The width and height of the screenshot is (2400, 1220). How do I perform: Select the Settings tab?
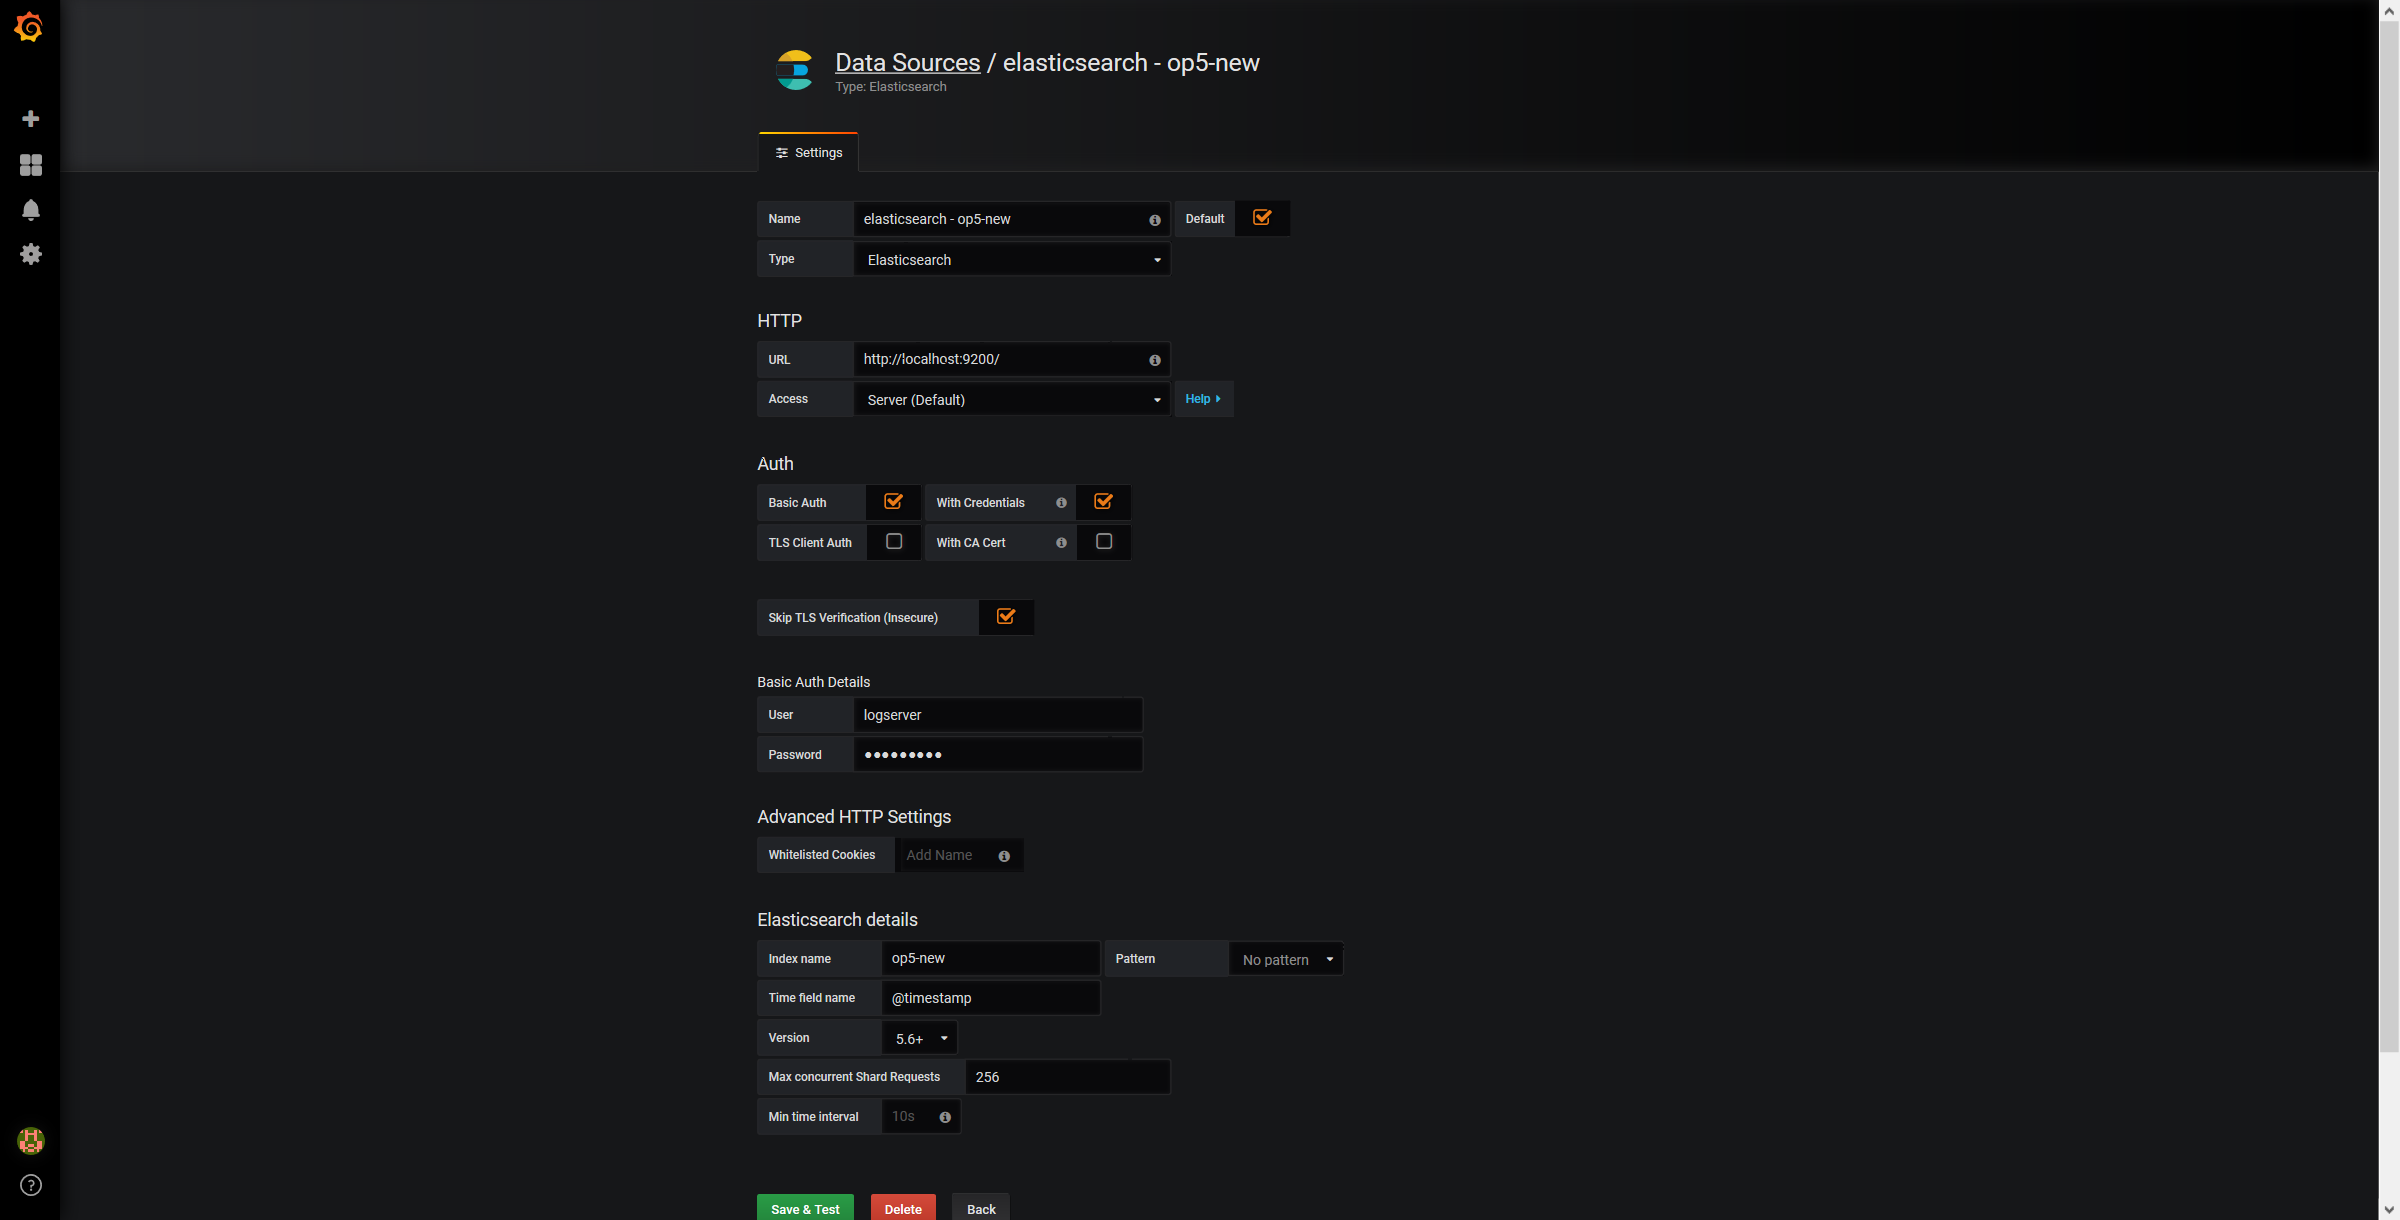coord(809,153)
